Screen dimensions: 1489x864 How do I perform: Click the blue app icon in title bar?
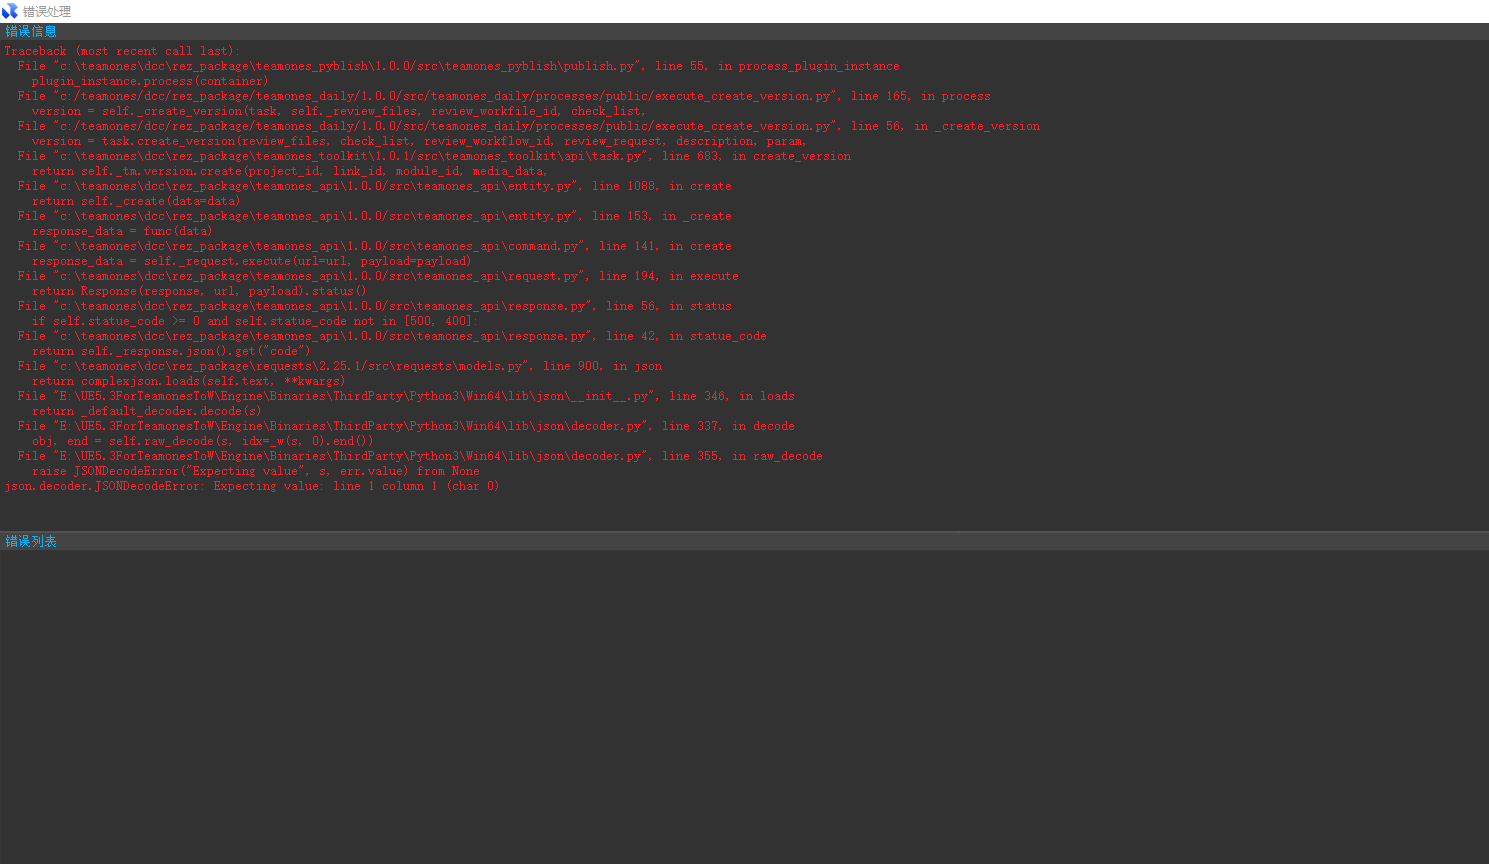tap(10, 11)
